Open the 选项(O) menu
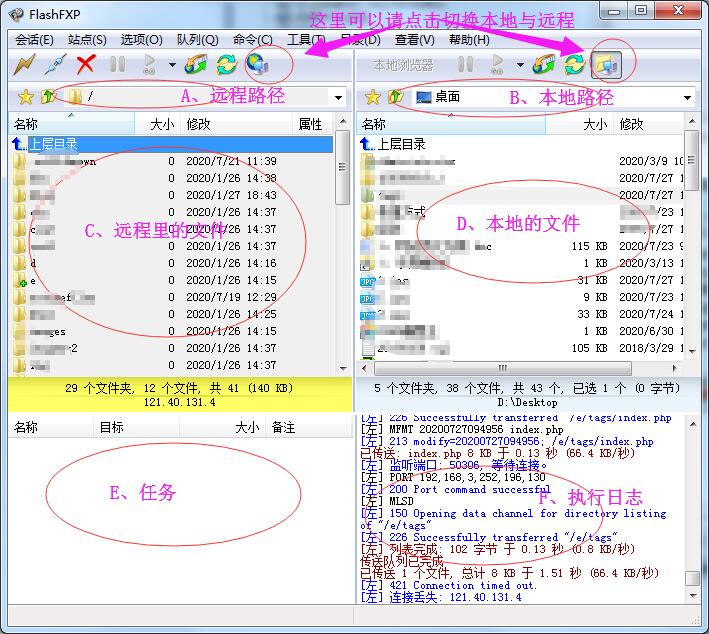This screenshot has width=709, height=634. click(142, 40)
